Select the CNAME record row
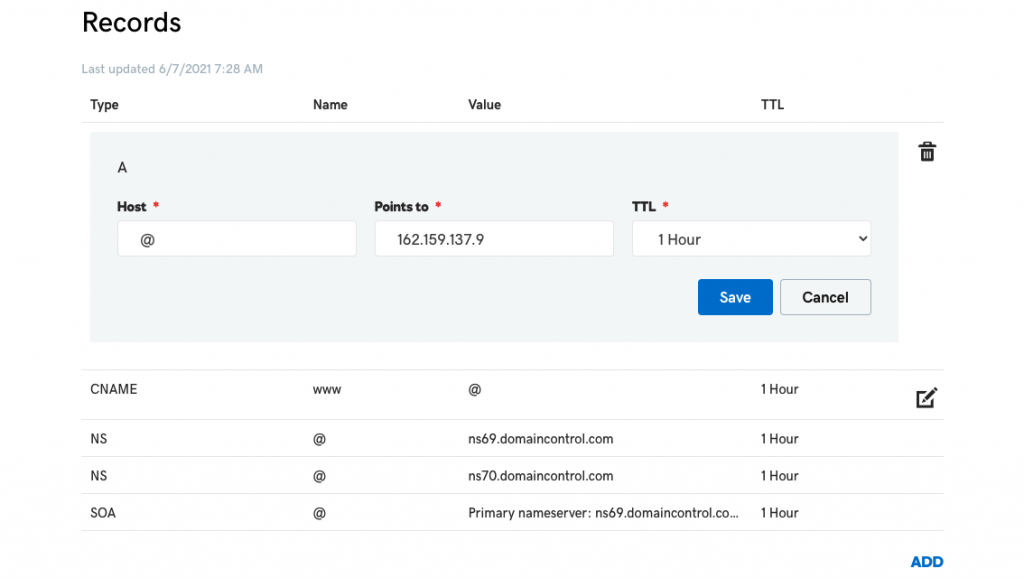The width and height of the screenshot is (1024, 578). (512, 395)
